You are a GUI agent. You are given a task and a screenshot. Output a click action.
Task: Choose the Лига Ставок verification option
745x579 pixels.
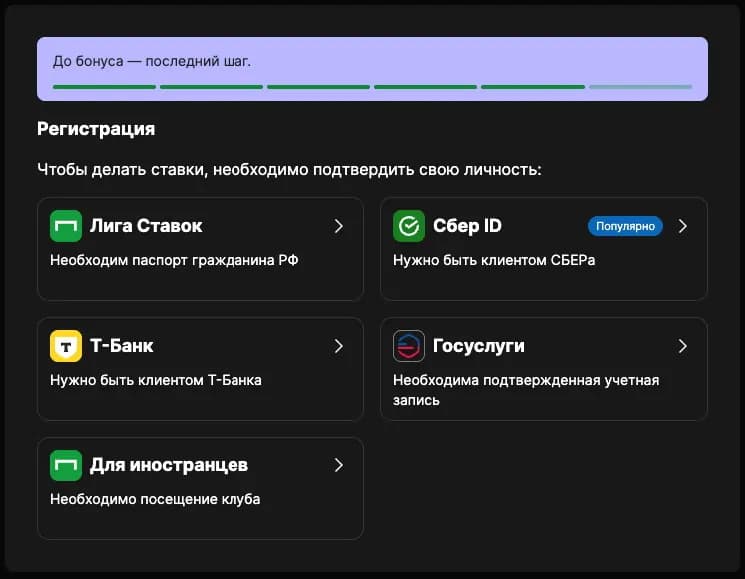pyautogui.click(x=201, y=249)
